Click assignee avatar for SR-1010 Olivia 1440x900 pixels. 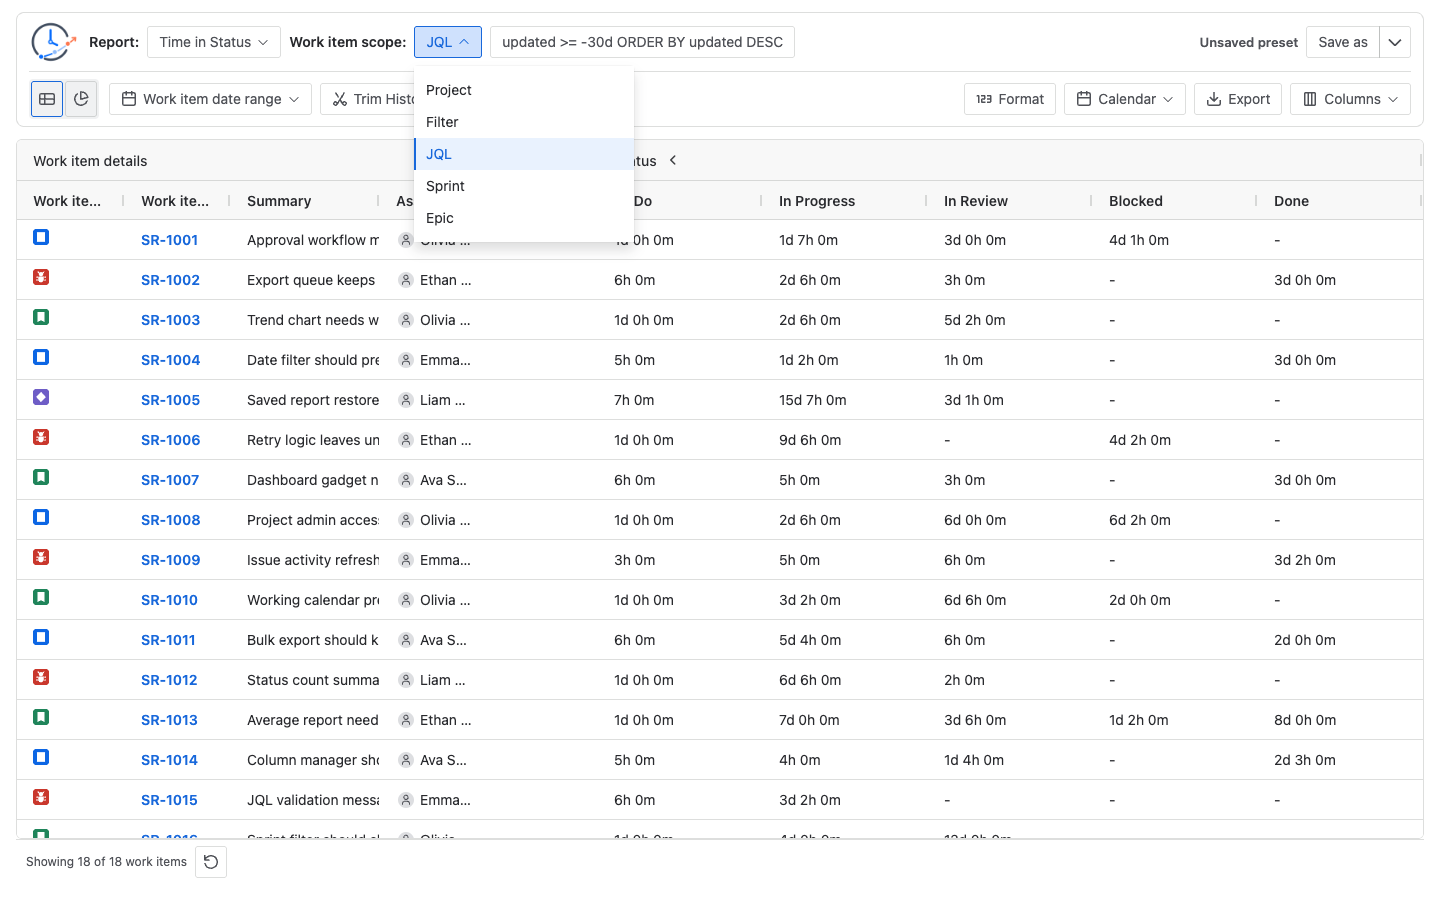[406, 600]
